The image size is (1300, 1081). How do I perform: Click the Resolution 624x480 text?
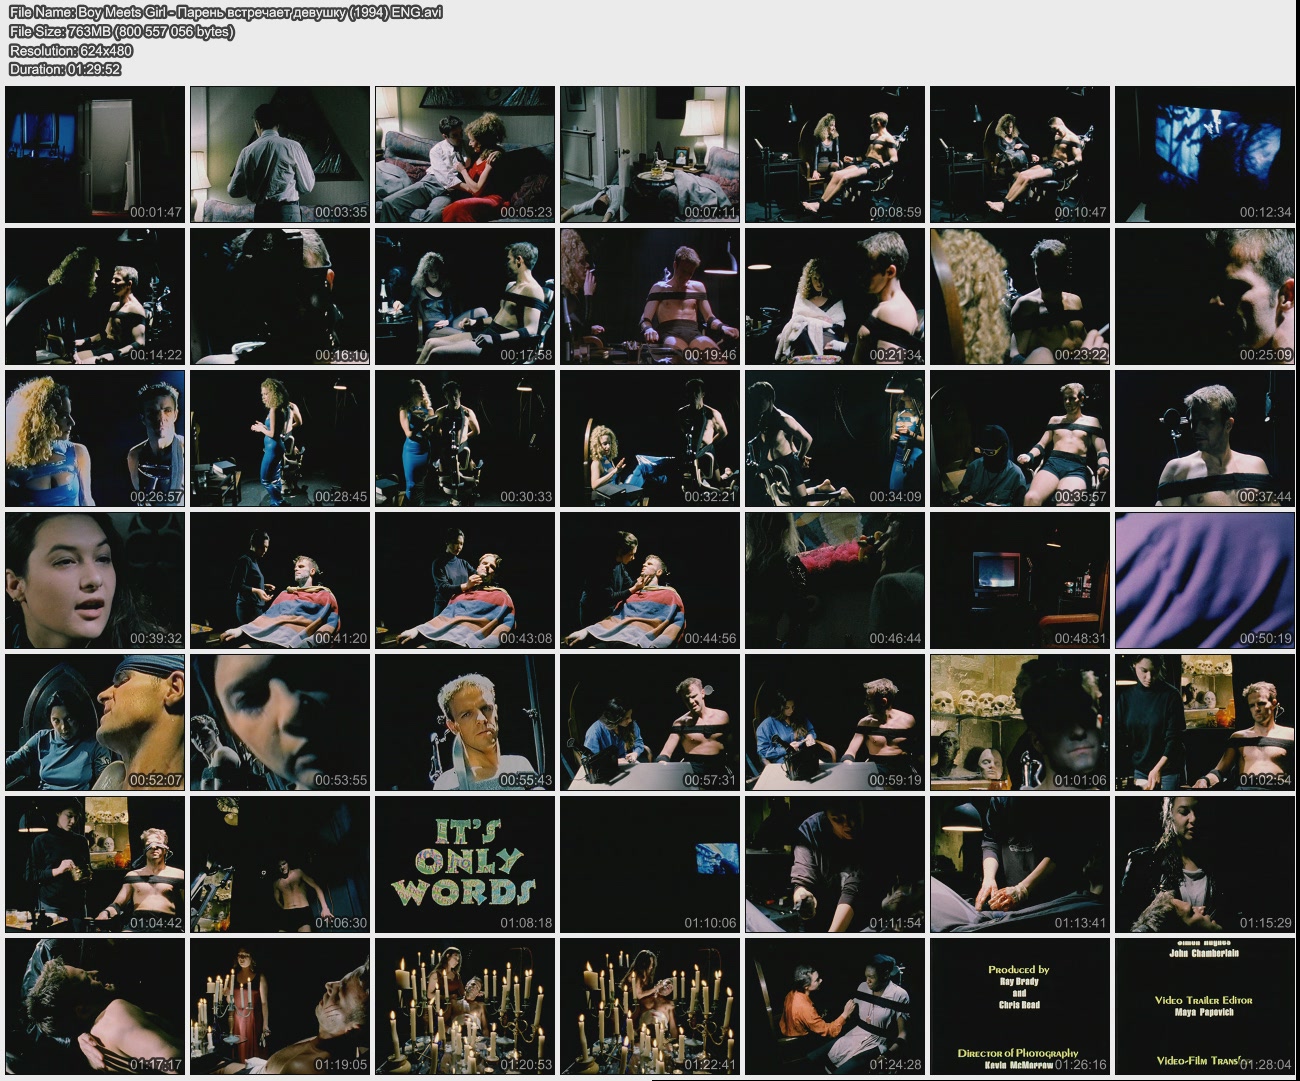pyautogui.click(x=70, y=50)
